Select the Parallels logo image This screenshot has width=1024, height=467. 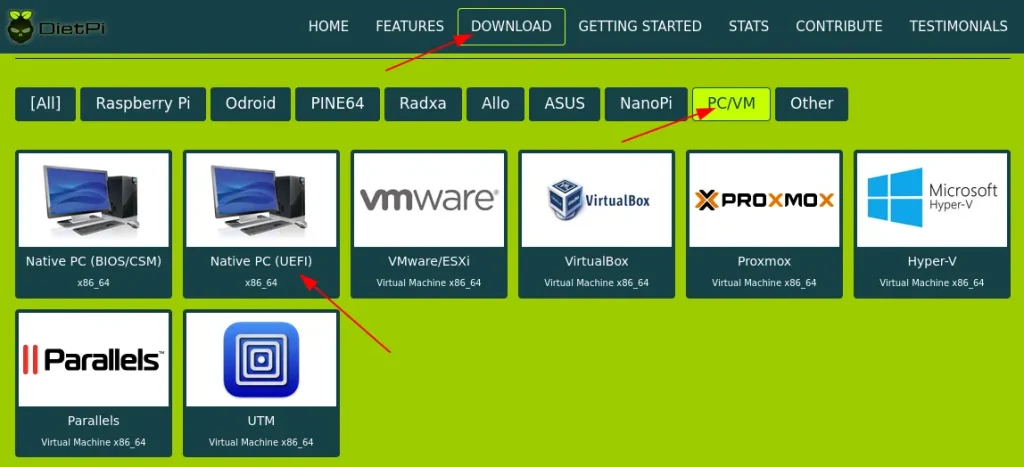(93, 358)
